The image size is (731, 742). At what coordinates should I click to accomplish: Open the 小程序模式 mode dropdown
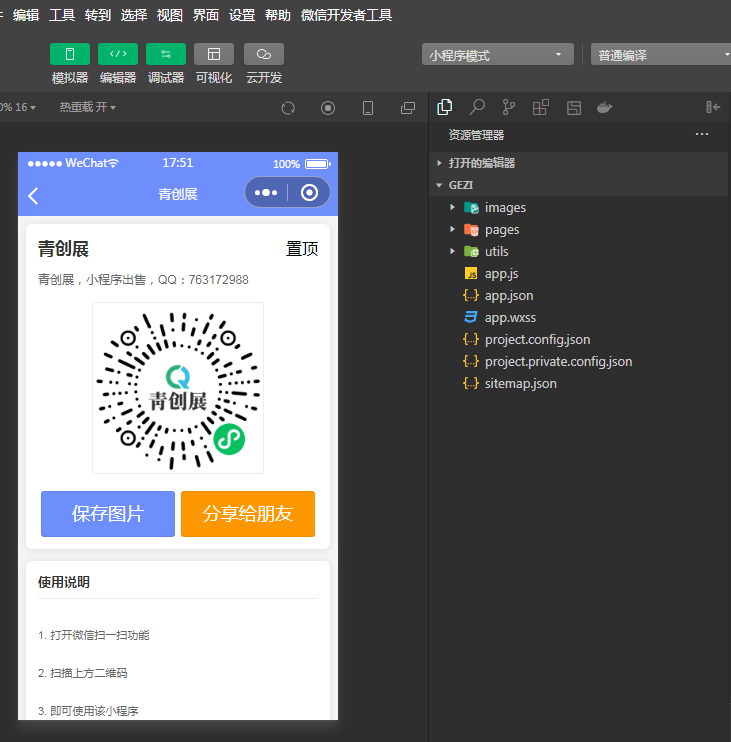point(498,55)
